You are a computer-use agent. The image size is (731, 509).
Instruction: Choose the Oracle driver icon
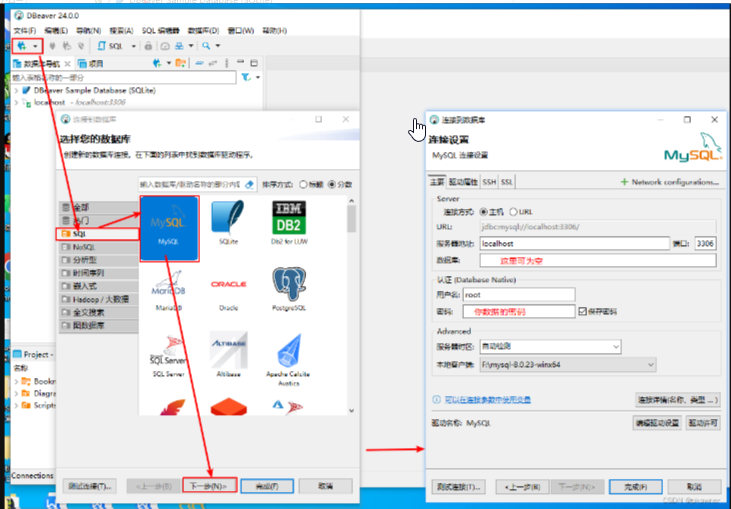coord(228,289)
